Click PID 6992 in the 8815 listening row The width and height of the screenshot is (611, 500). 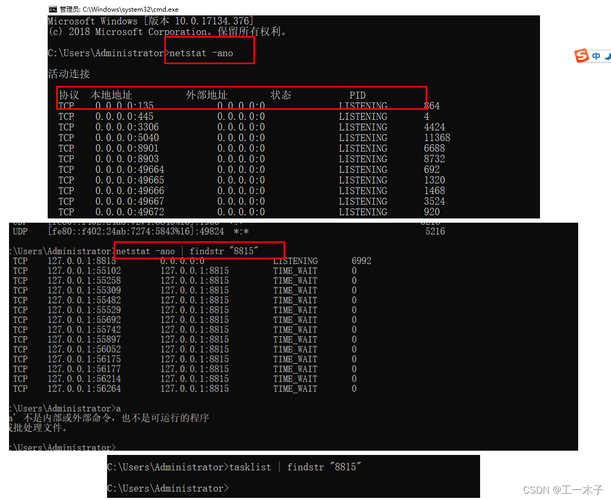pos(361,260)
